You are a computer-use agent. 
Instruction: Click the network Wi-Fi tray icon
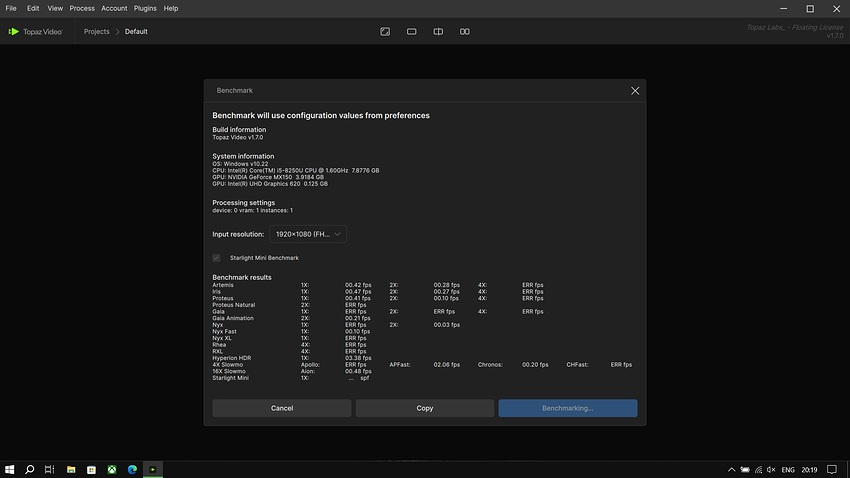coord(758,469)
